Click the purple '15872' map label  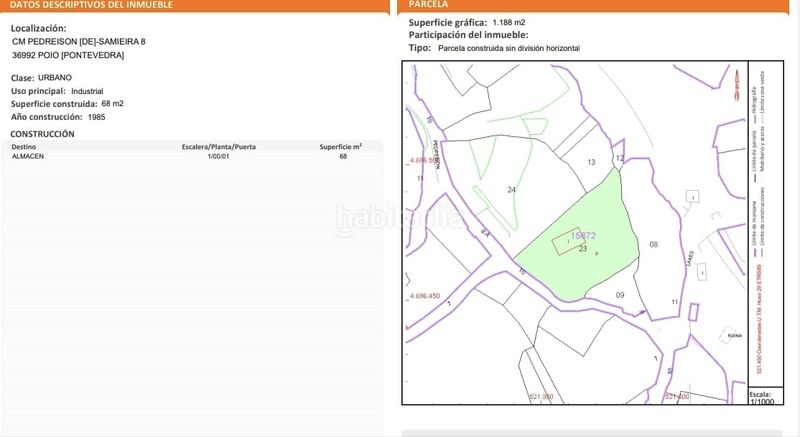click(583, 236)
